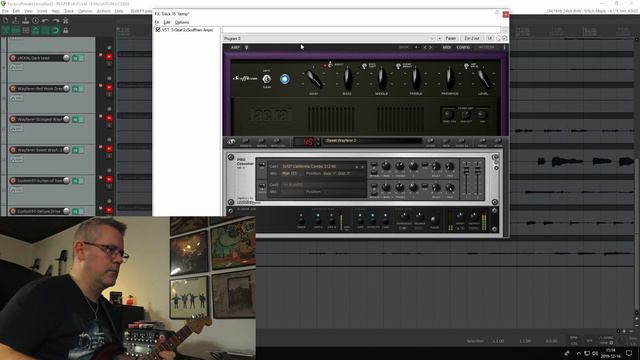Click the plus button beside Program dropdown
This screenshot has width=640, height=360.
pyautogui.click(x=440, y=38)
